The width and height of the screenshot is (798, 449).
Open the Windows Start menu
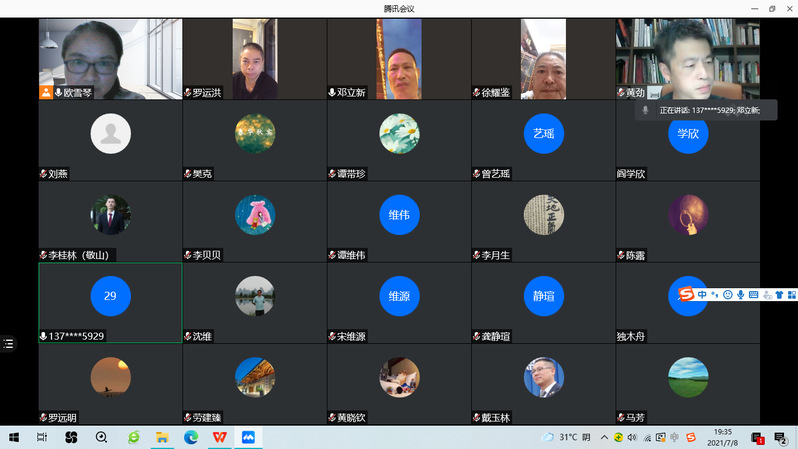(14, 437)
